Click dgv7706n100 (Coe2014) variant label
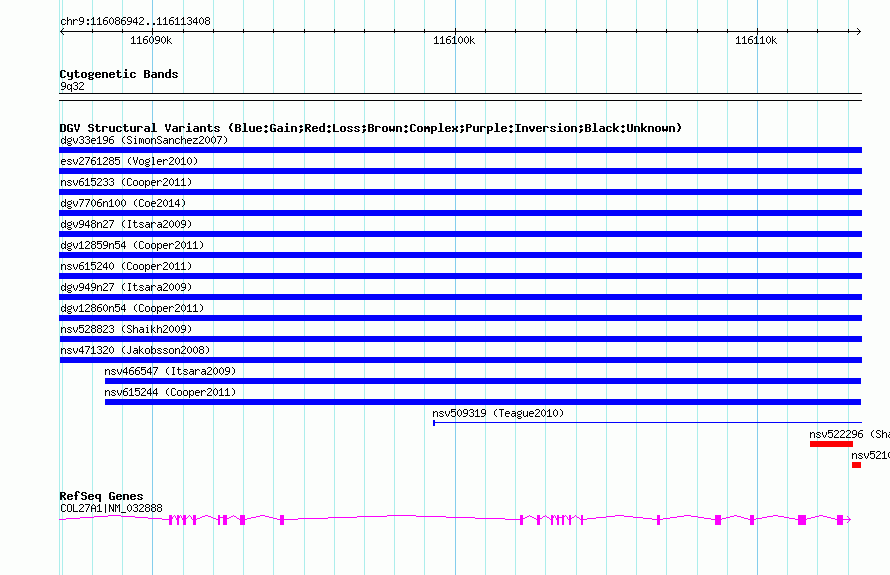 [123, 203]
